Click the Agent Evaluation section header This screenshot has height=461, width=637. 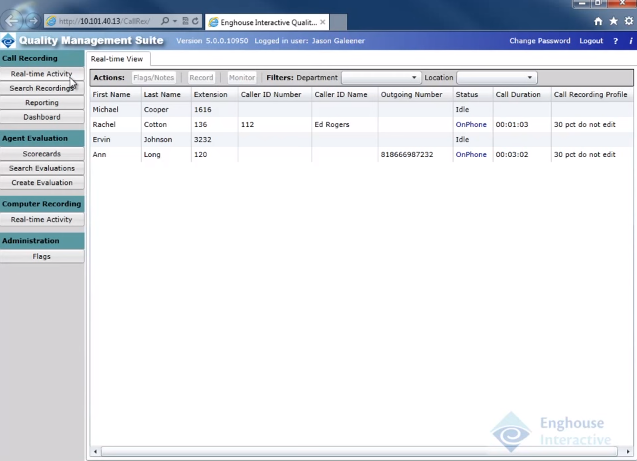point(42,138)
